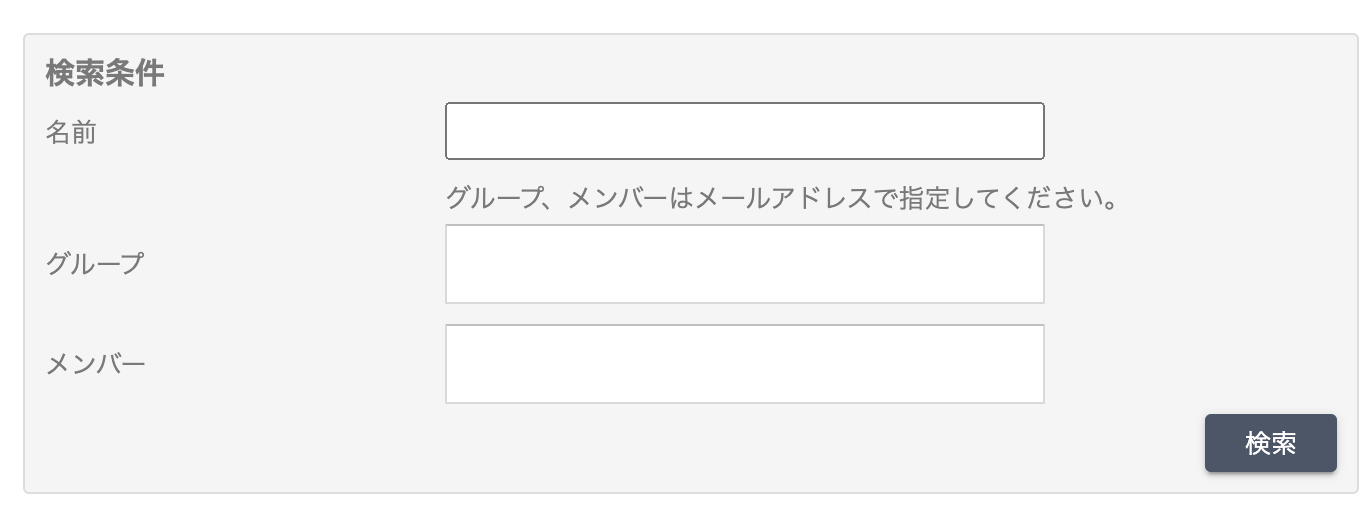Choose the box right of メンバー label
This screenshot has width=1372, height=511.
(x=745, y=364)
